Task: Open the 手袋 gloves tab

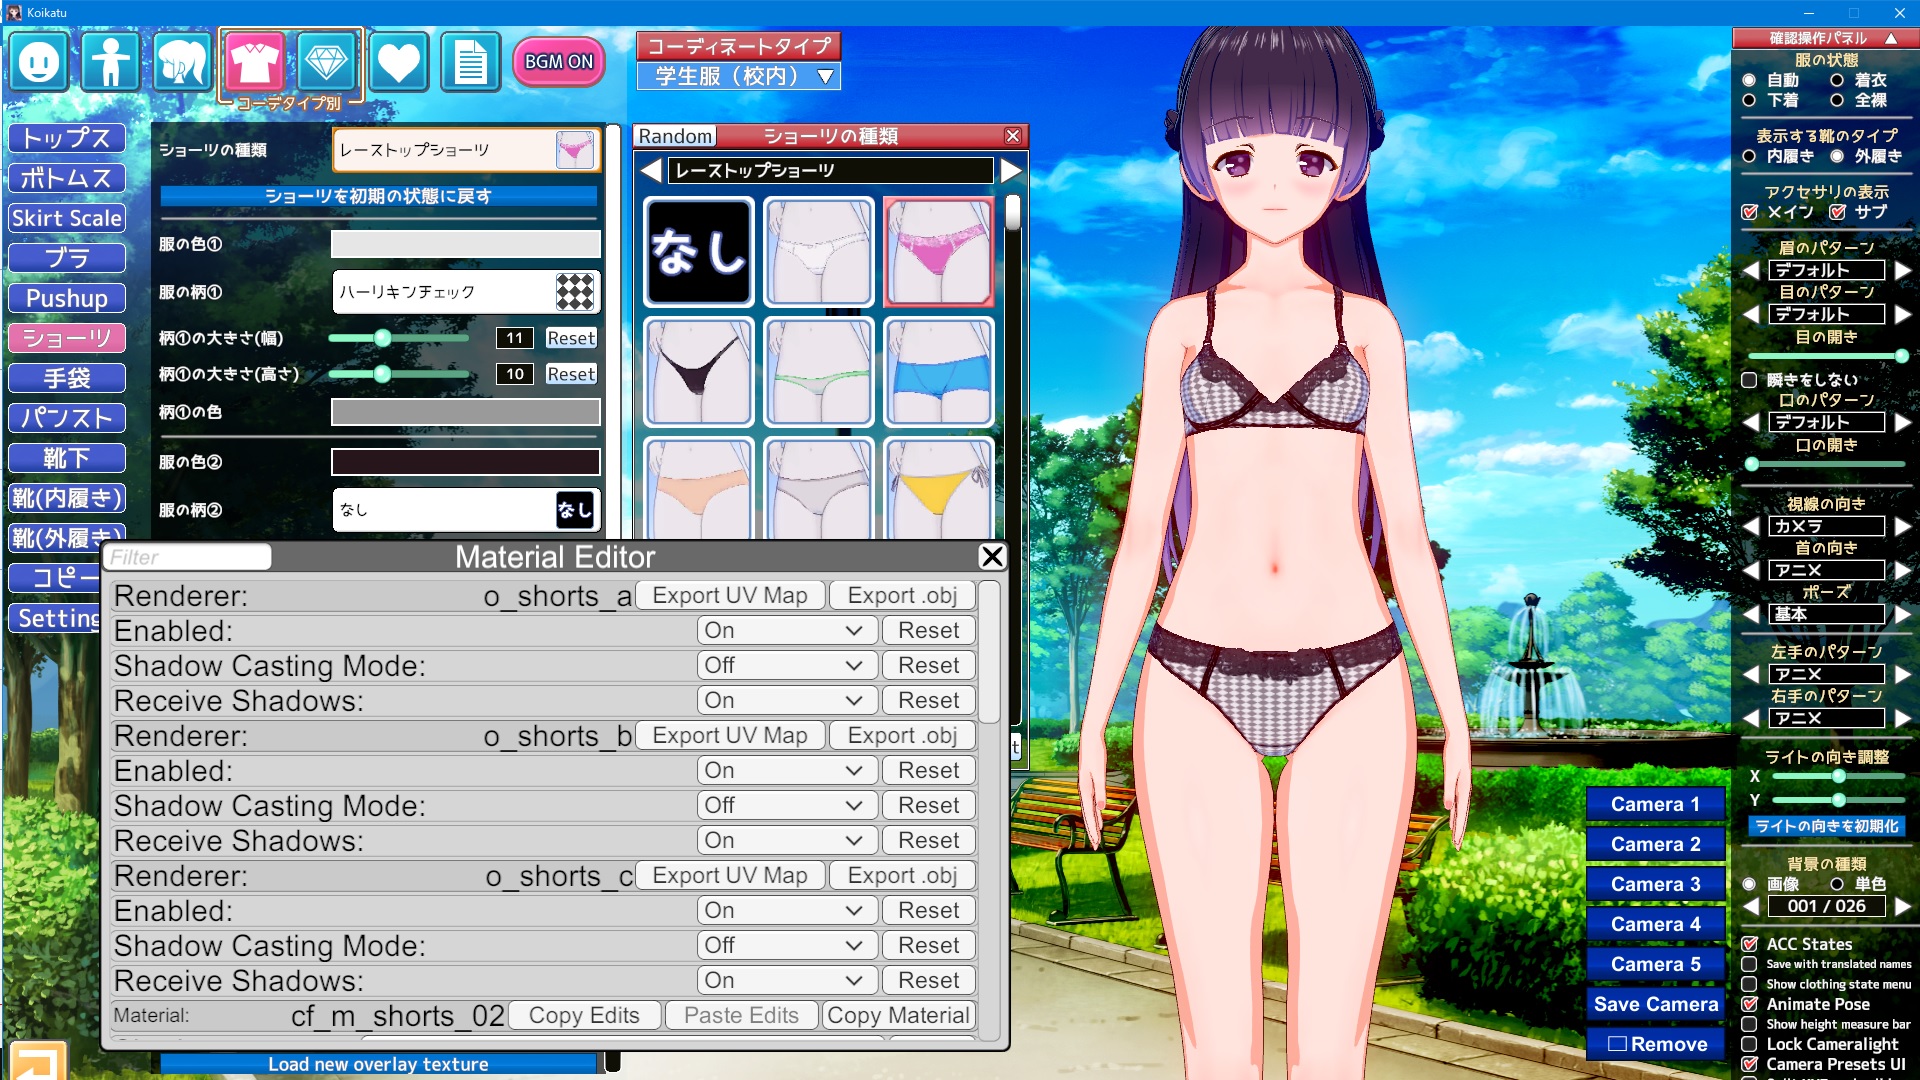Action: 67,378
